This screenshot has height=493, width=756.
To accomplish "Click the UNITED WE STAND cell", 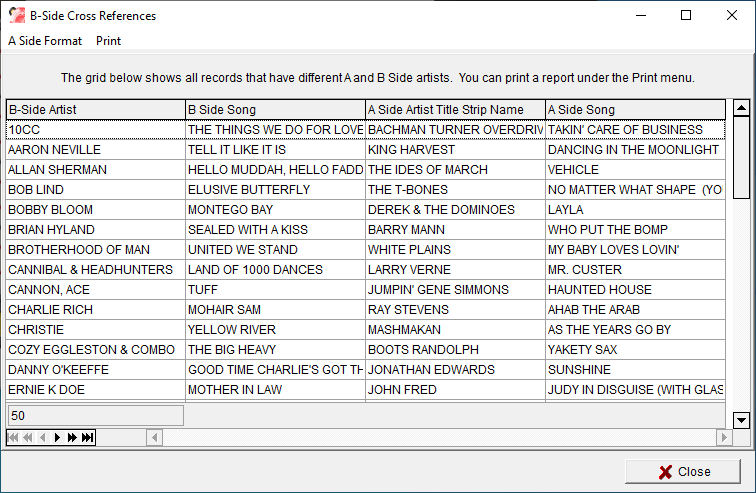I will pyautogui.click(x=275, y=250).
